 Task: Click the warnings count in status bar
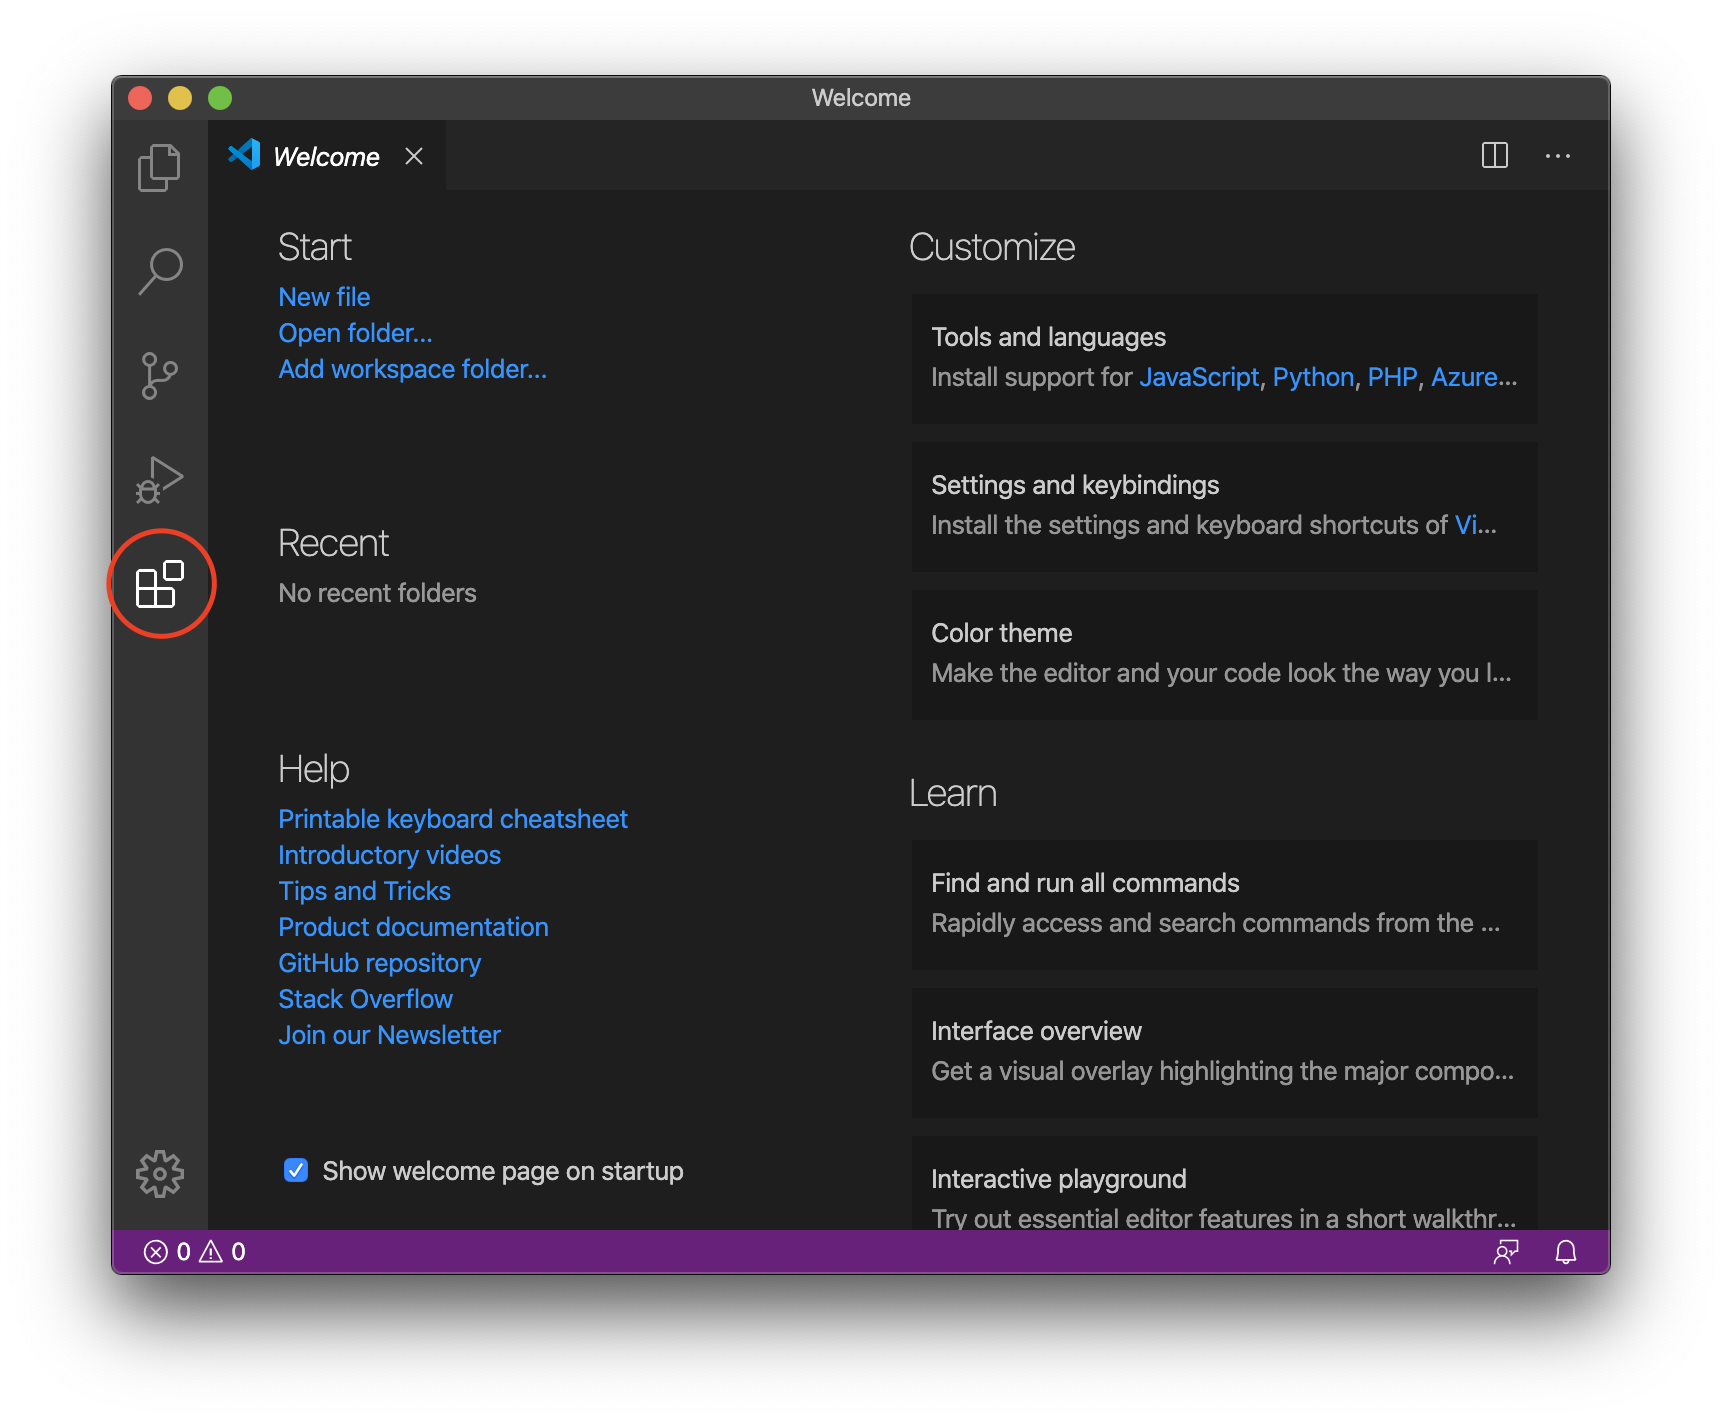point(223,1252)
